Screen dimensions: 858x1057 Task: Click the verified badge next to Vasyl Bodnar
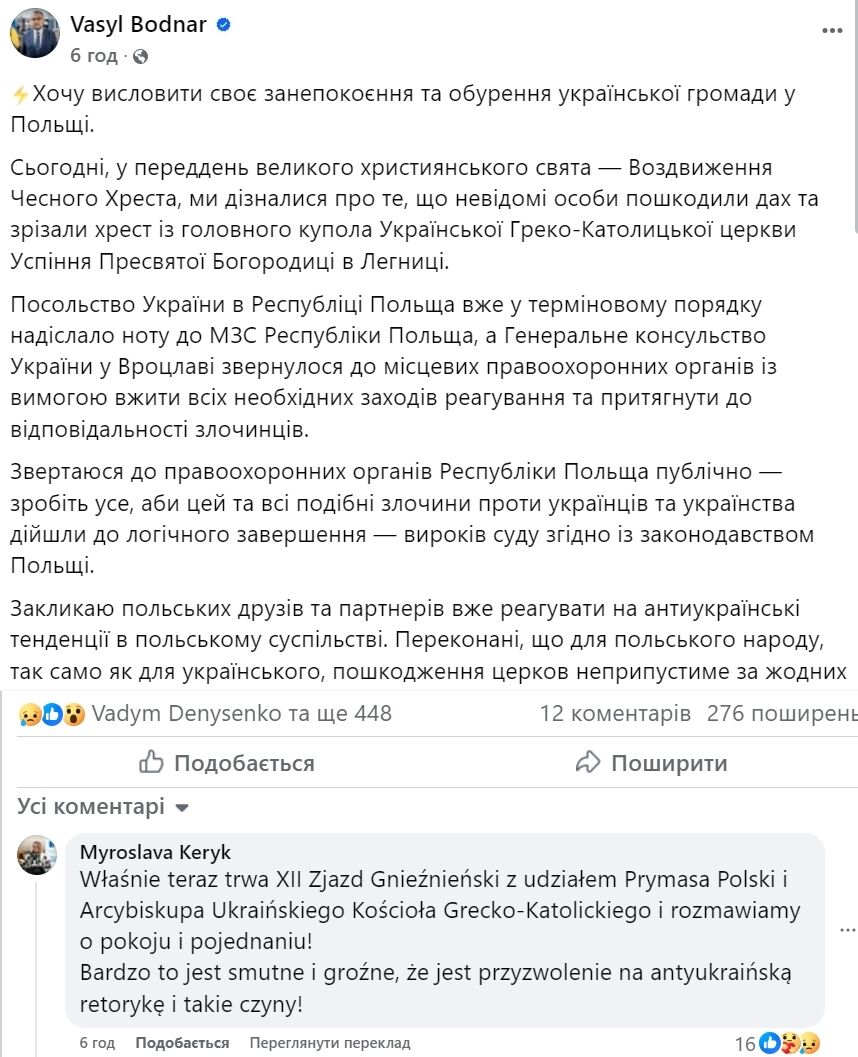[x=223, y=22]
